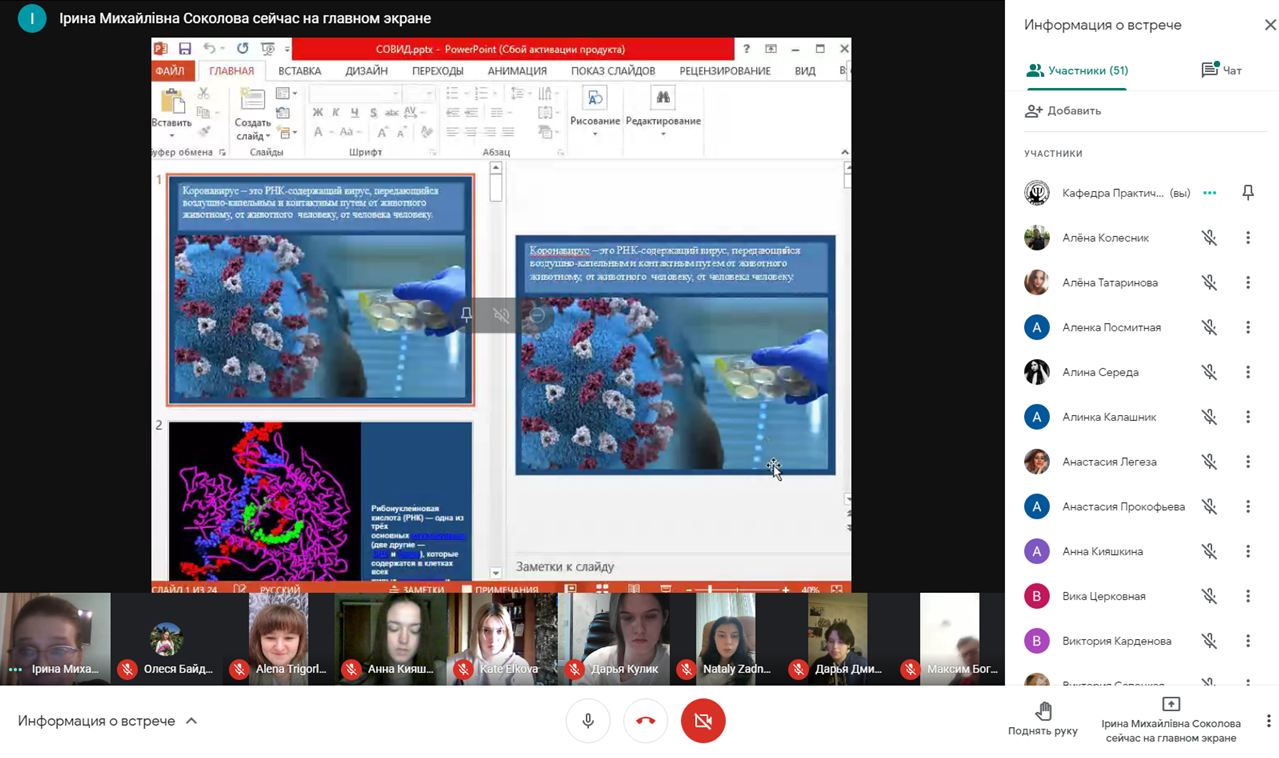Image resolution: width=1279 pixels, height=758 pixels.
Task: Select slide 2 thumbnail with RNA image
Action: (x=320, y=501)
